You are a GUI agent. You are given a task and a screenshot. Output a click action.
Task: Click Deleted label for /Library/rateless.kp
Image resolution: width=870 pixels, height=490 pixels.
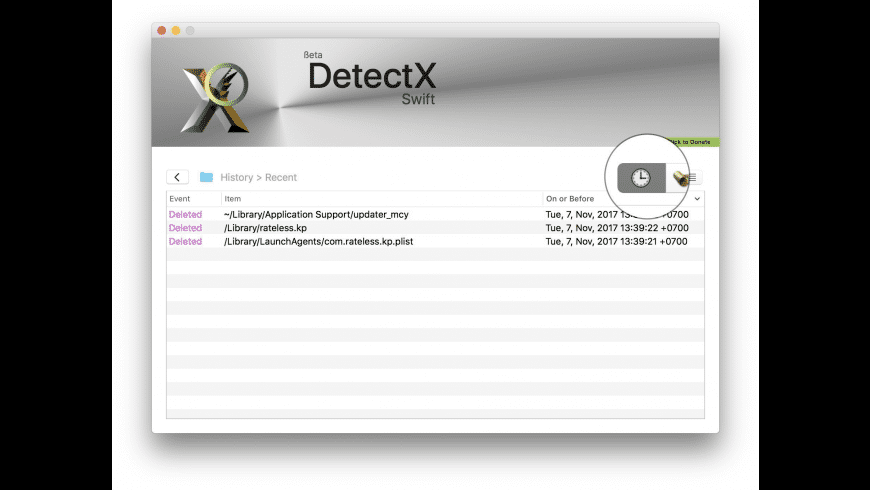185,228
